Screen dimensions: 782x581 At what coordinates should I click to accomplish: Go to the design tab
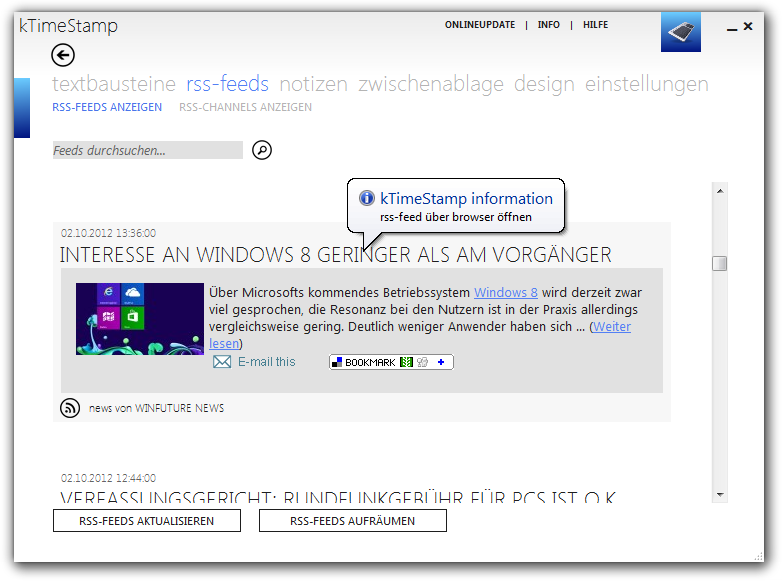pyautogui.click(x=544, y=84)
